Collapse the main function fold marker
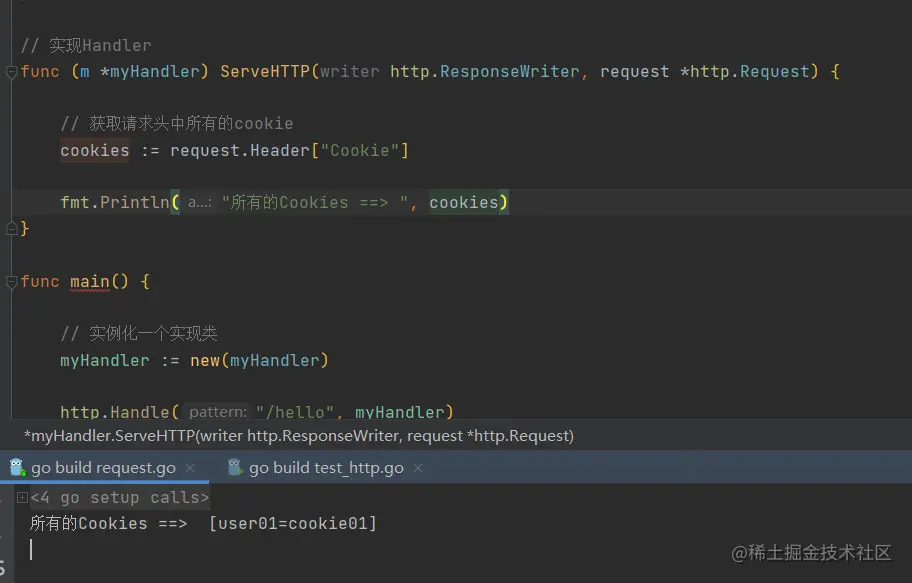This screenshot has height=583, width=912. click(11, 282)
